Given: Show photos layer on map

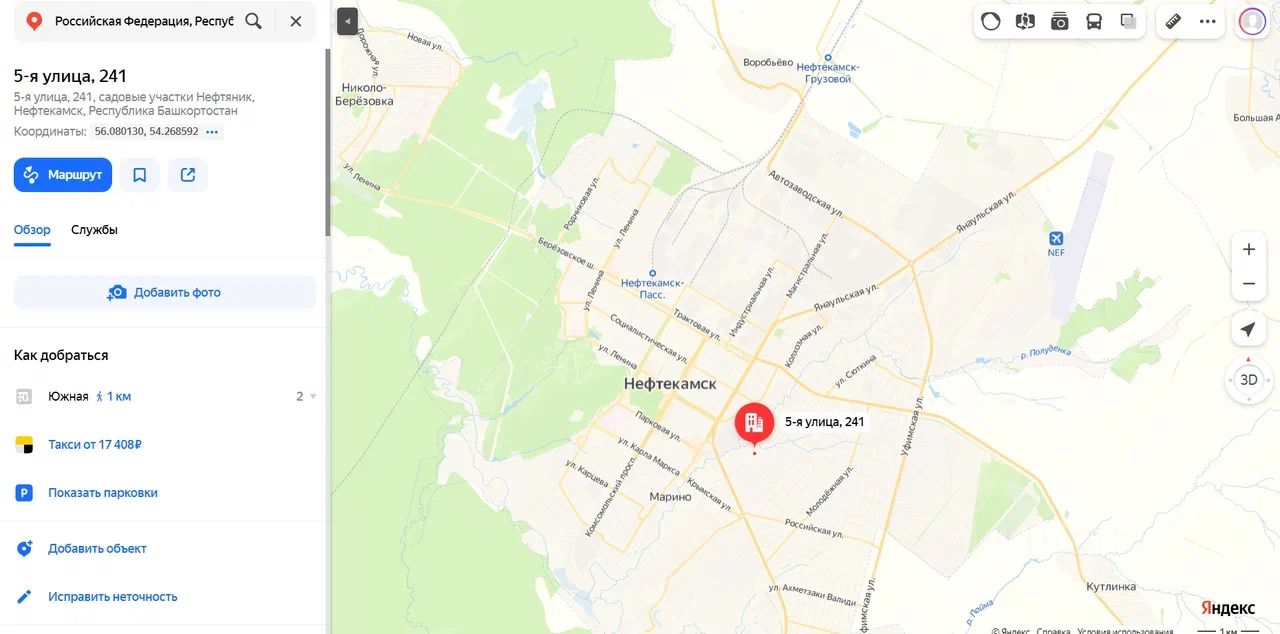Looking at the screenshot, I should click(x=1060, y=21).
